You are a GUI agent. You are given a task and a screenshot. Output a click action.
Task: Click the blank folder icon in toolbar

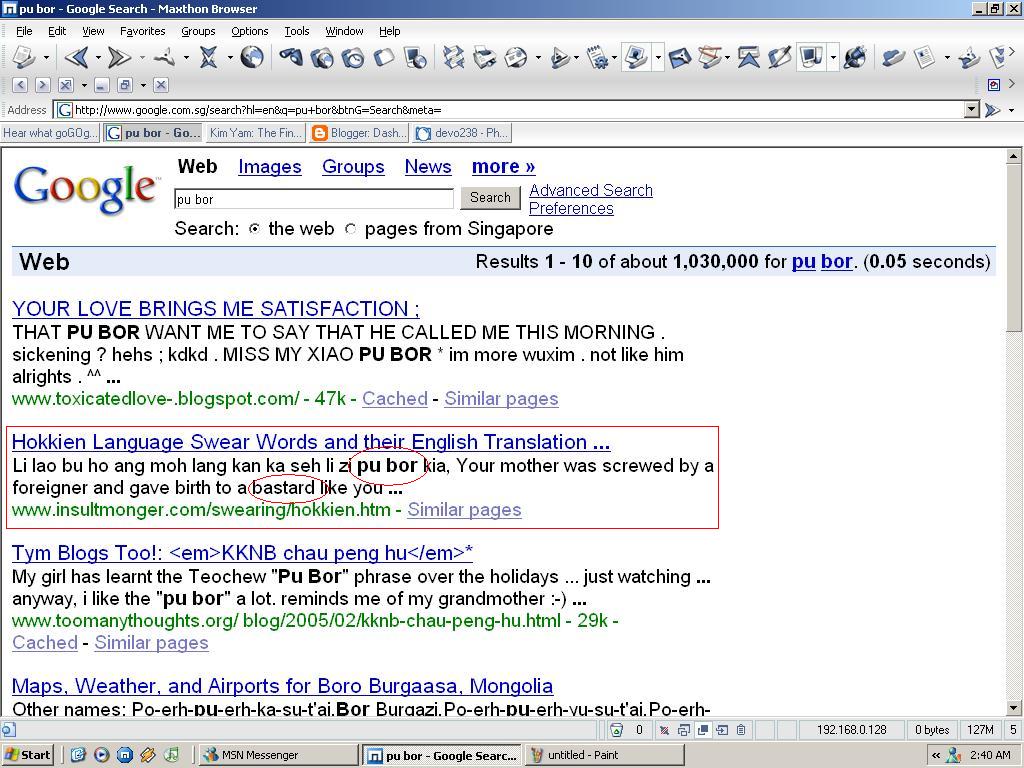384,57
